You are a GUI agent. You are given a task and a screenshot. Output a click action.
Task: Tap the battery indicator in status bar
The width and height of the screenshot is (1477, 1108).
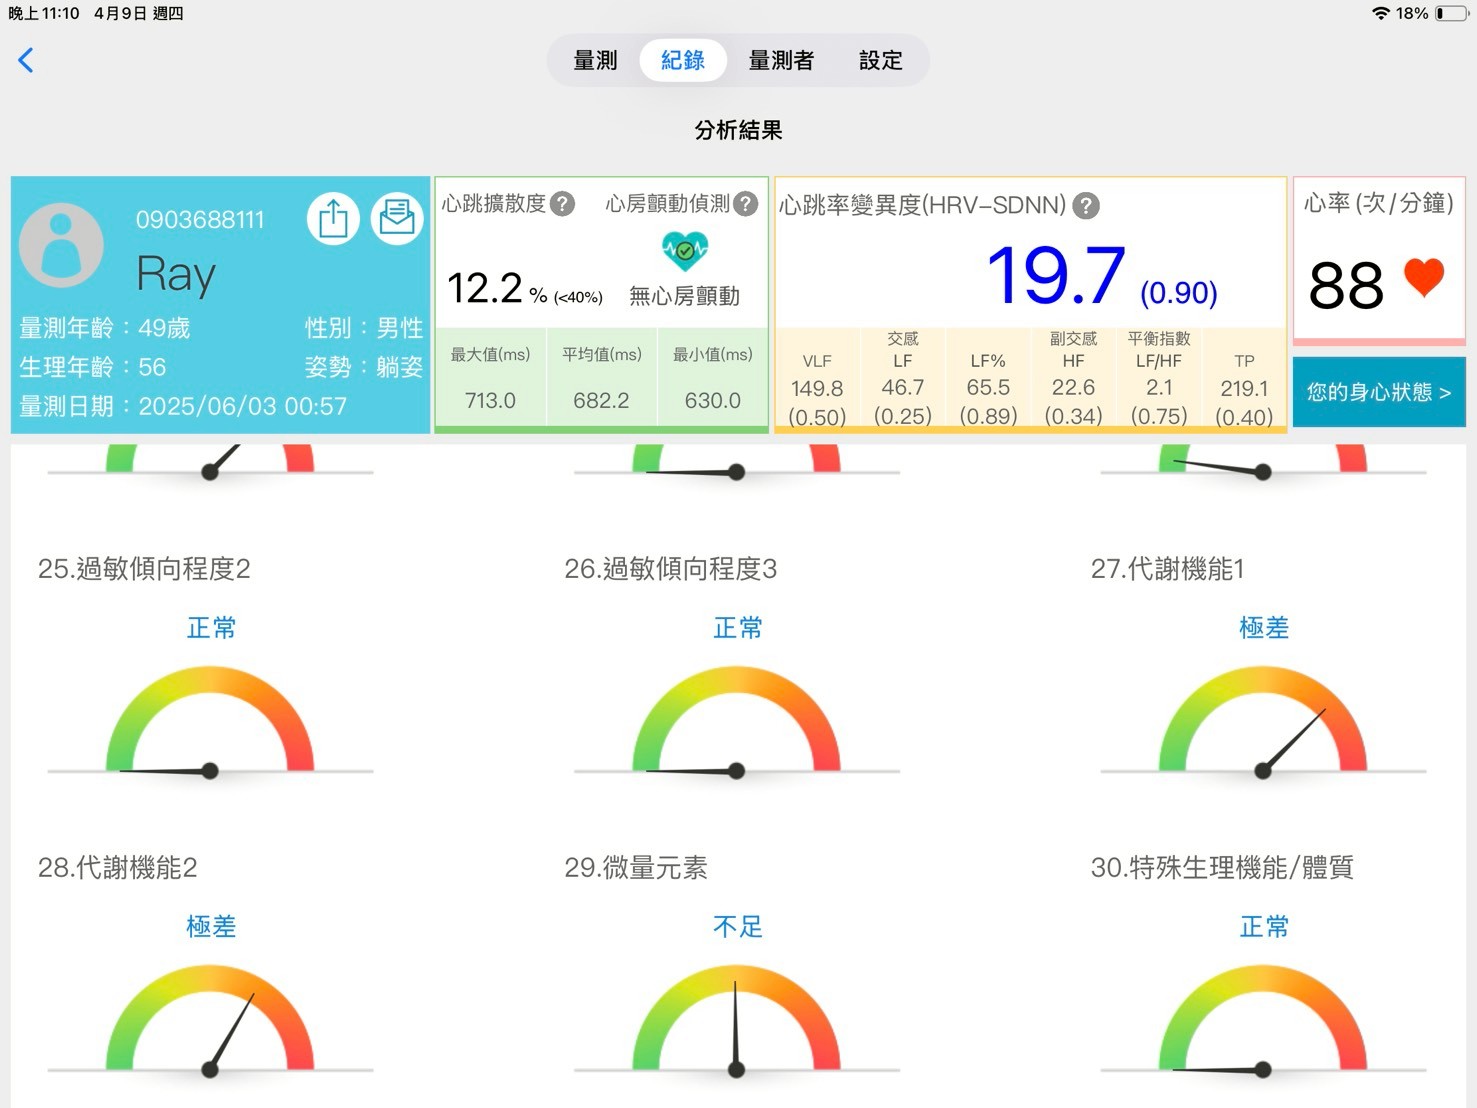pyautogui.click(x=1451, y=13)
